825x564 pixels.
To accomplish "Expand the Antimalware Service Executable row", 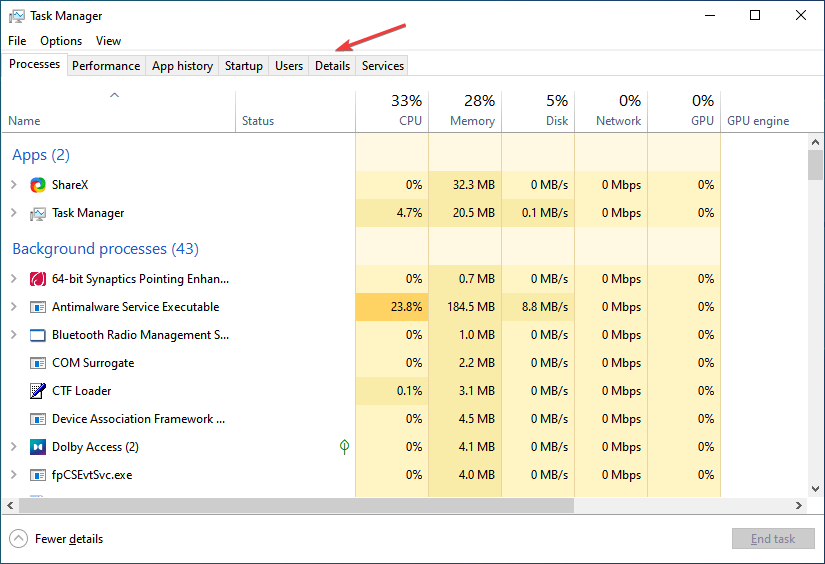I will pos(14,307).
